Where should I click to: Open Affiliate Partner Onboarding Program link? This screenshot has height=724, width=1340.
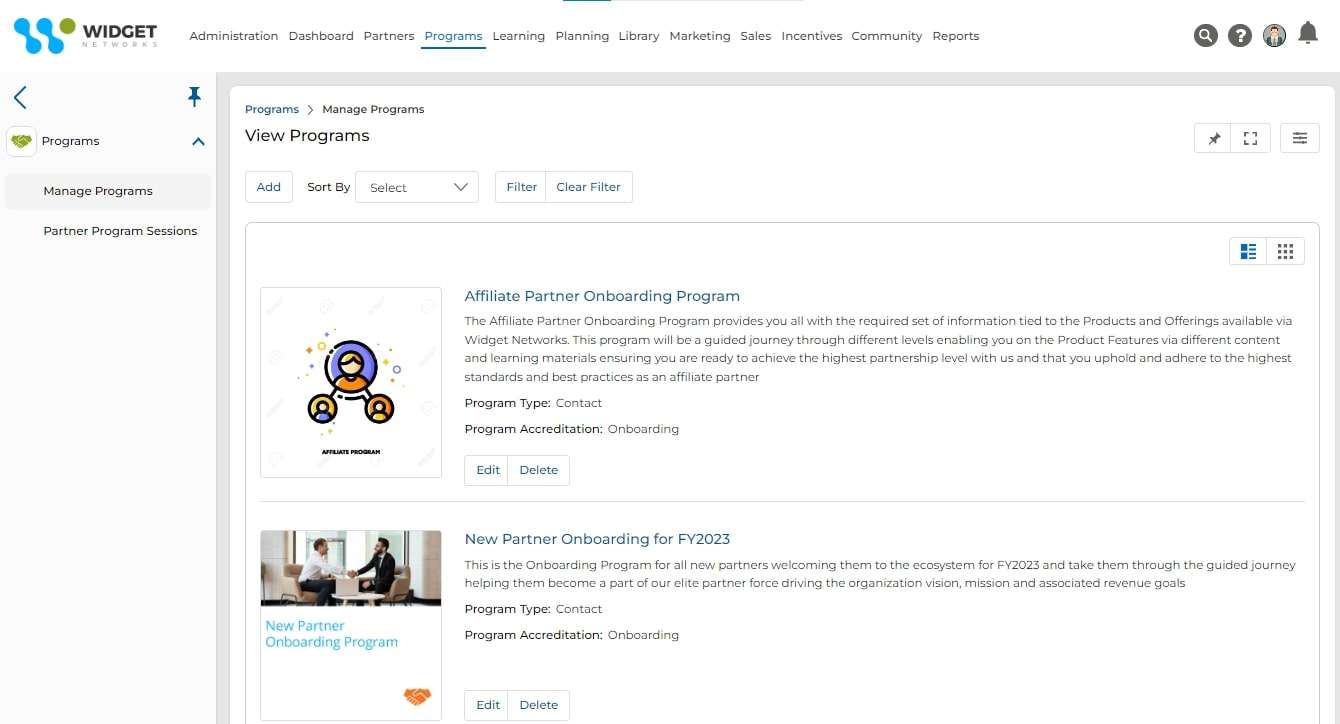click(602, 296)
